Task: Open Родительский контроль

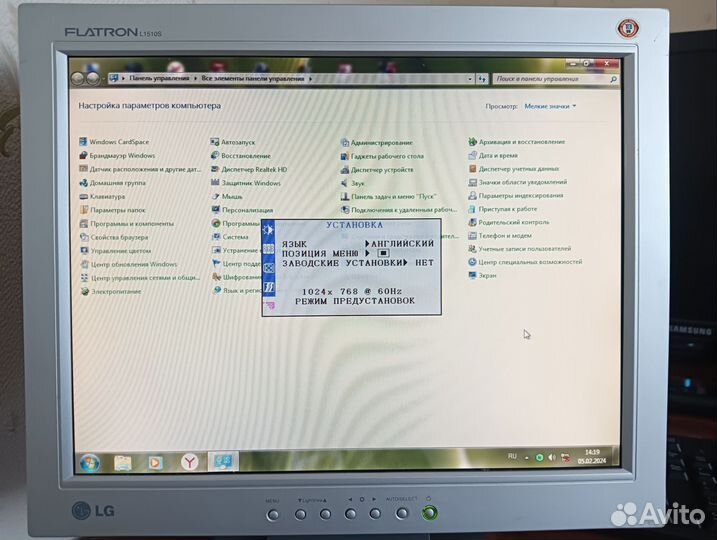Action: [x=513, y=222]
